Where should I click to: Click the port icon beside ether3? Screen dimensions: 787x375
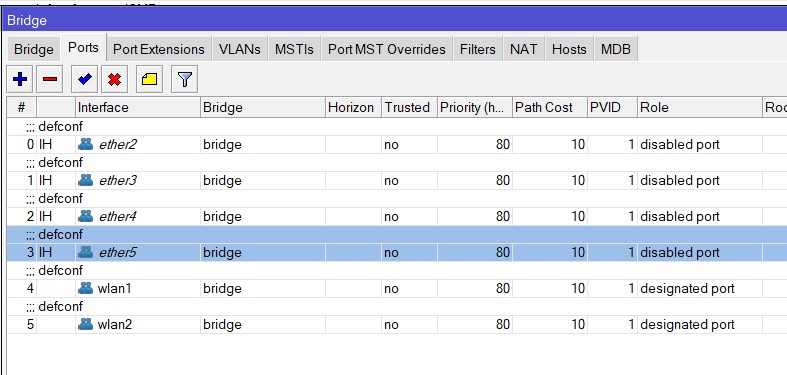click(86, 180)
